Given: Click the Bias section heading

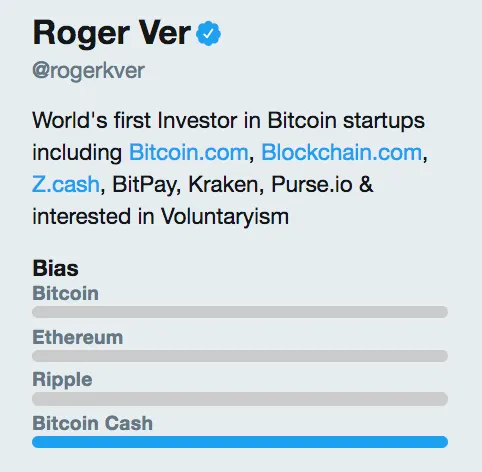Looking at the screenshot, I should click(x=55, y=268).
